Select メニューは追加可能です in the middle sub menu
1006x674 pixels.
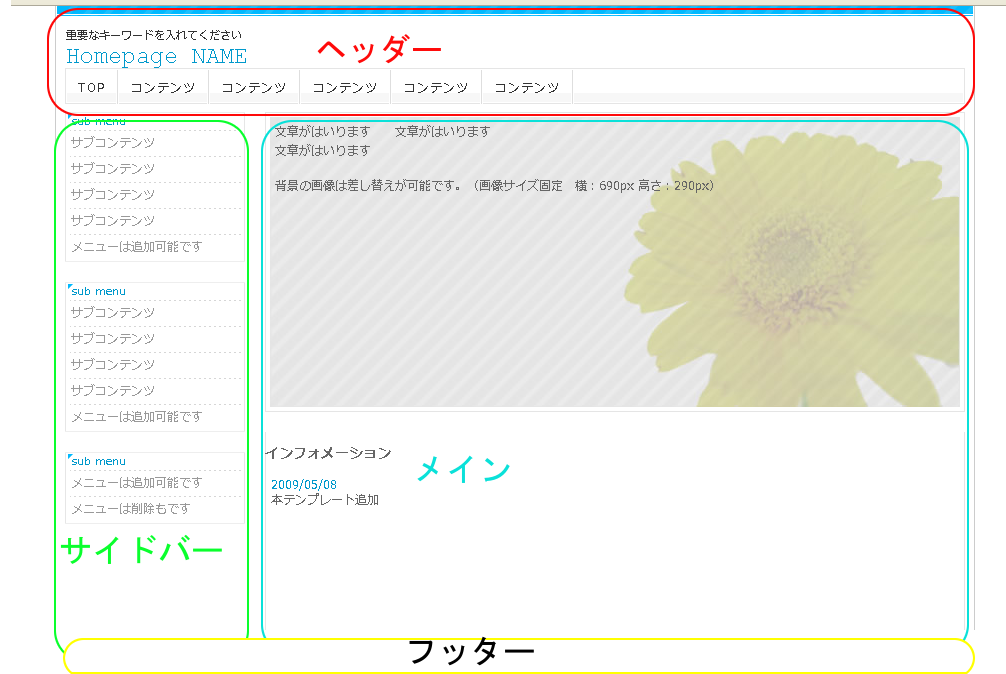[x=136, y=417]
